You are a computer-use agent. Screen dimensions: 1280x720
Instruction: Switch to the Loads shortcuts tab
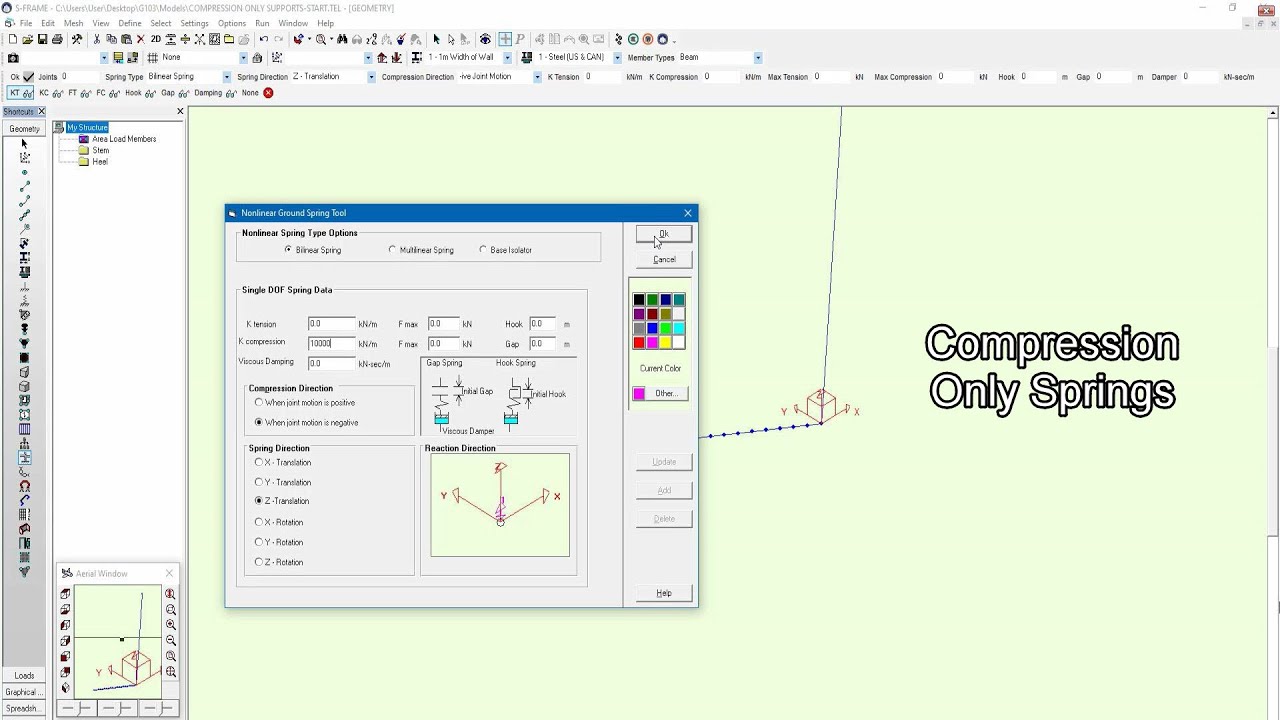tap(24, 675)
